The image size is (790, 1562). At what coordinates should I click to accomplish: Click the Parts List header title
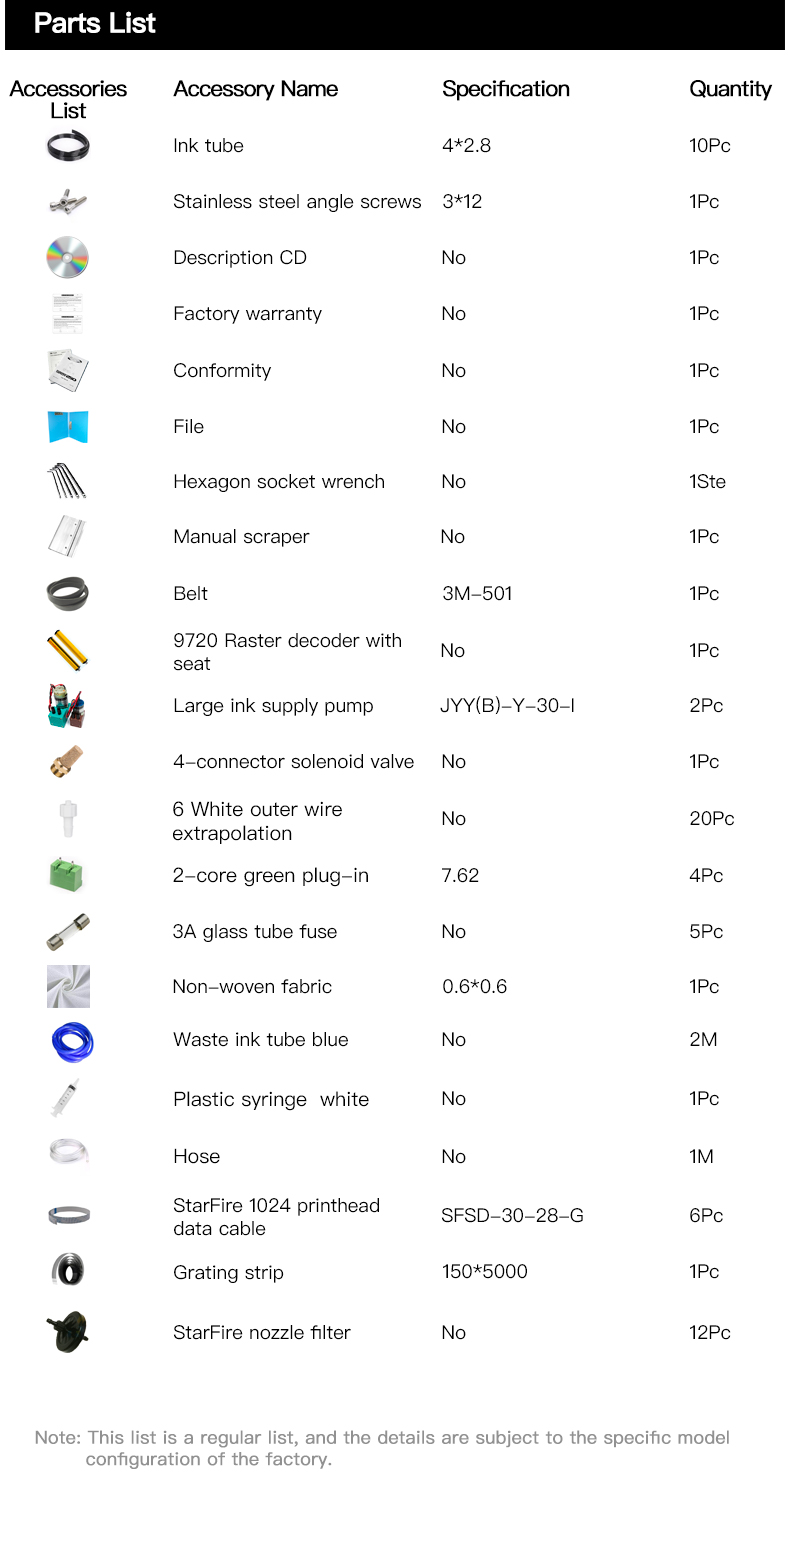95,24
